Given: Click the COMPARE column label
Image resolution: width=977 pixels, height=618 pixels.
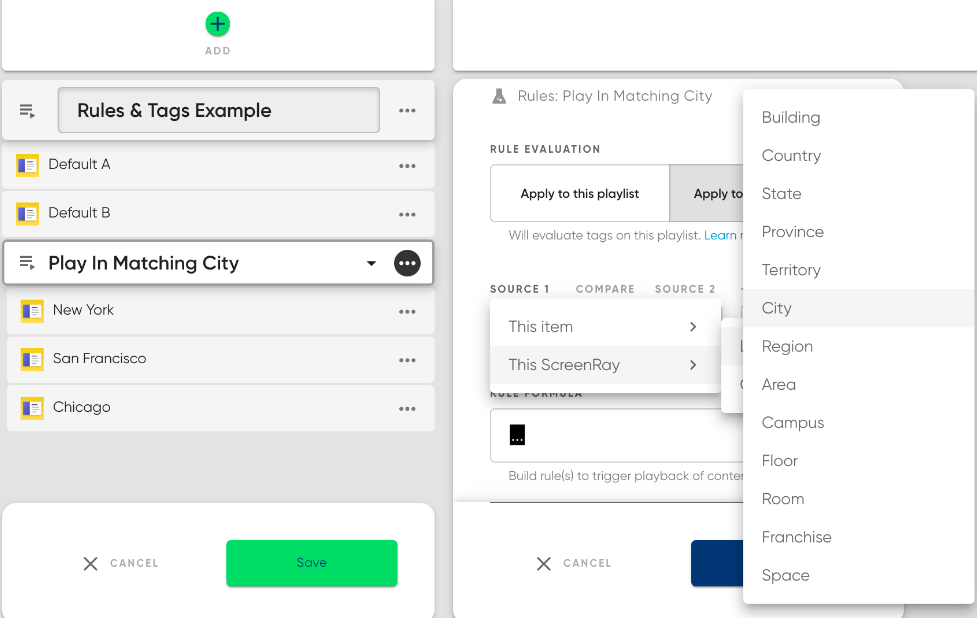Looking at the screenshot, I should point(605,289).
